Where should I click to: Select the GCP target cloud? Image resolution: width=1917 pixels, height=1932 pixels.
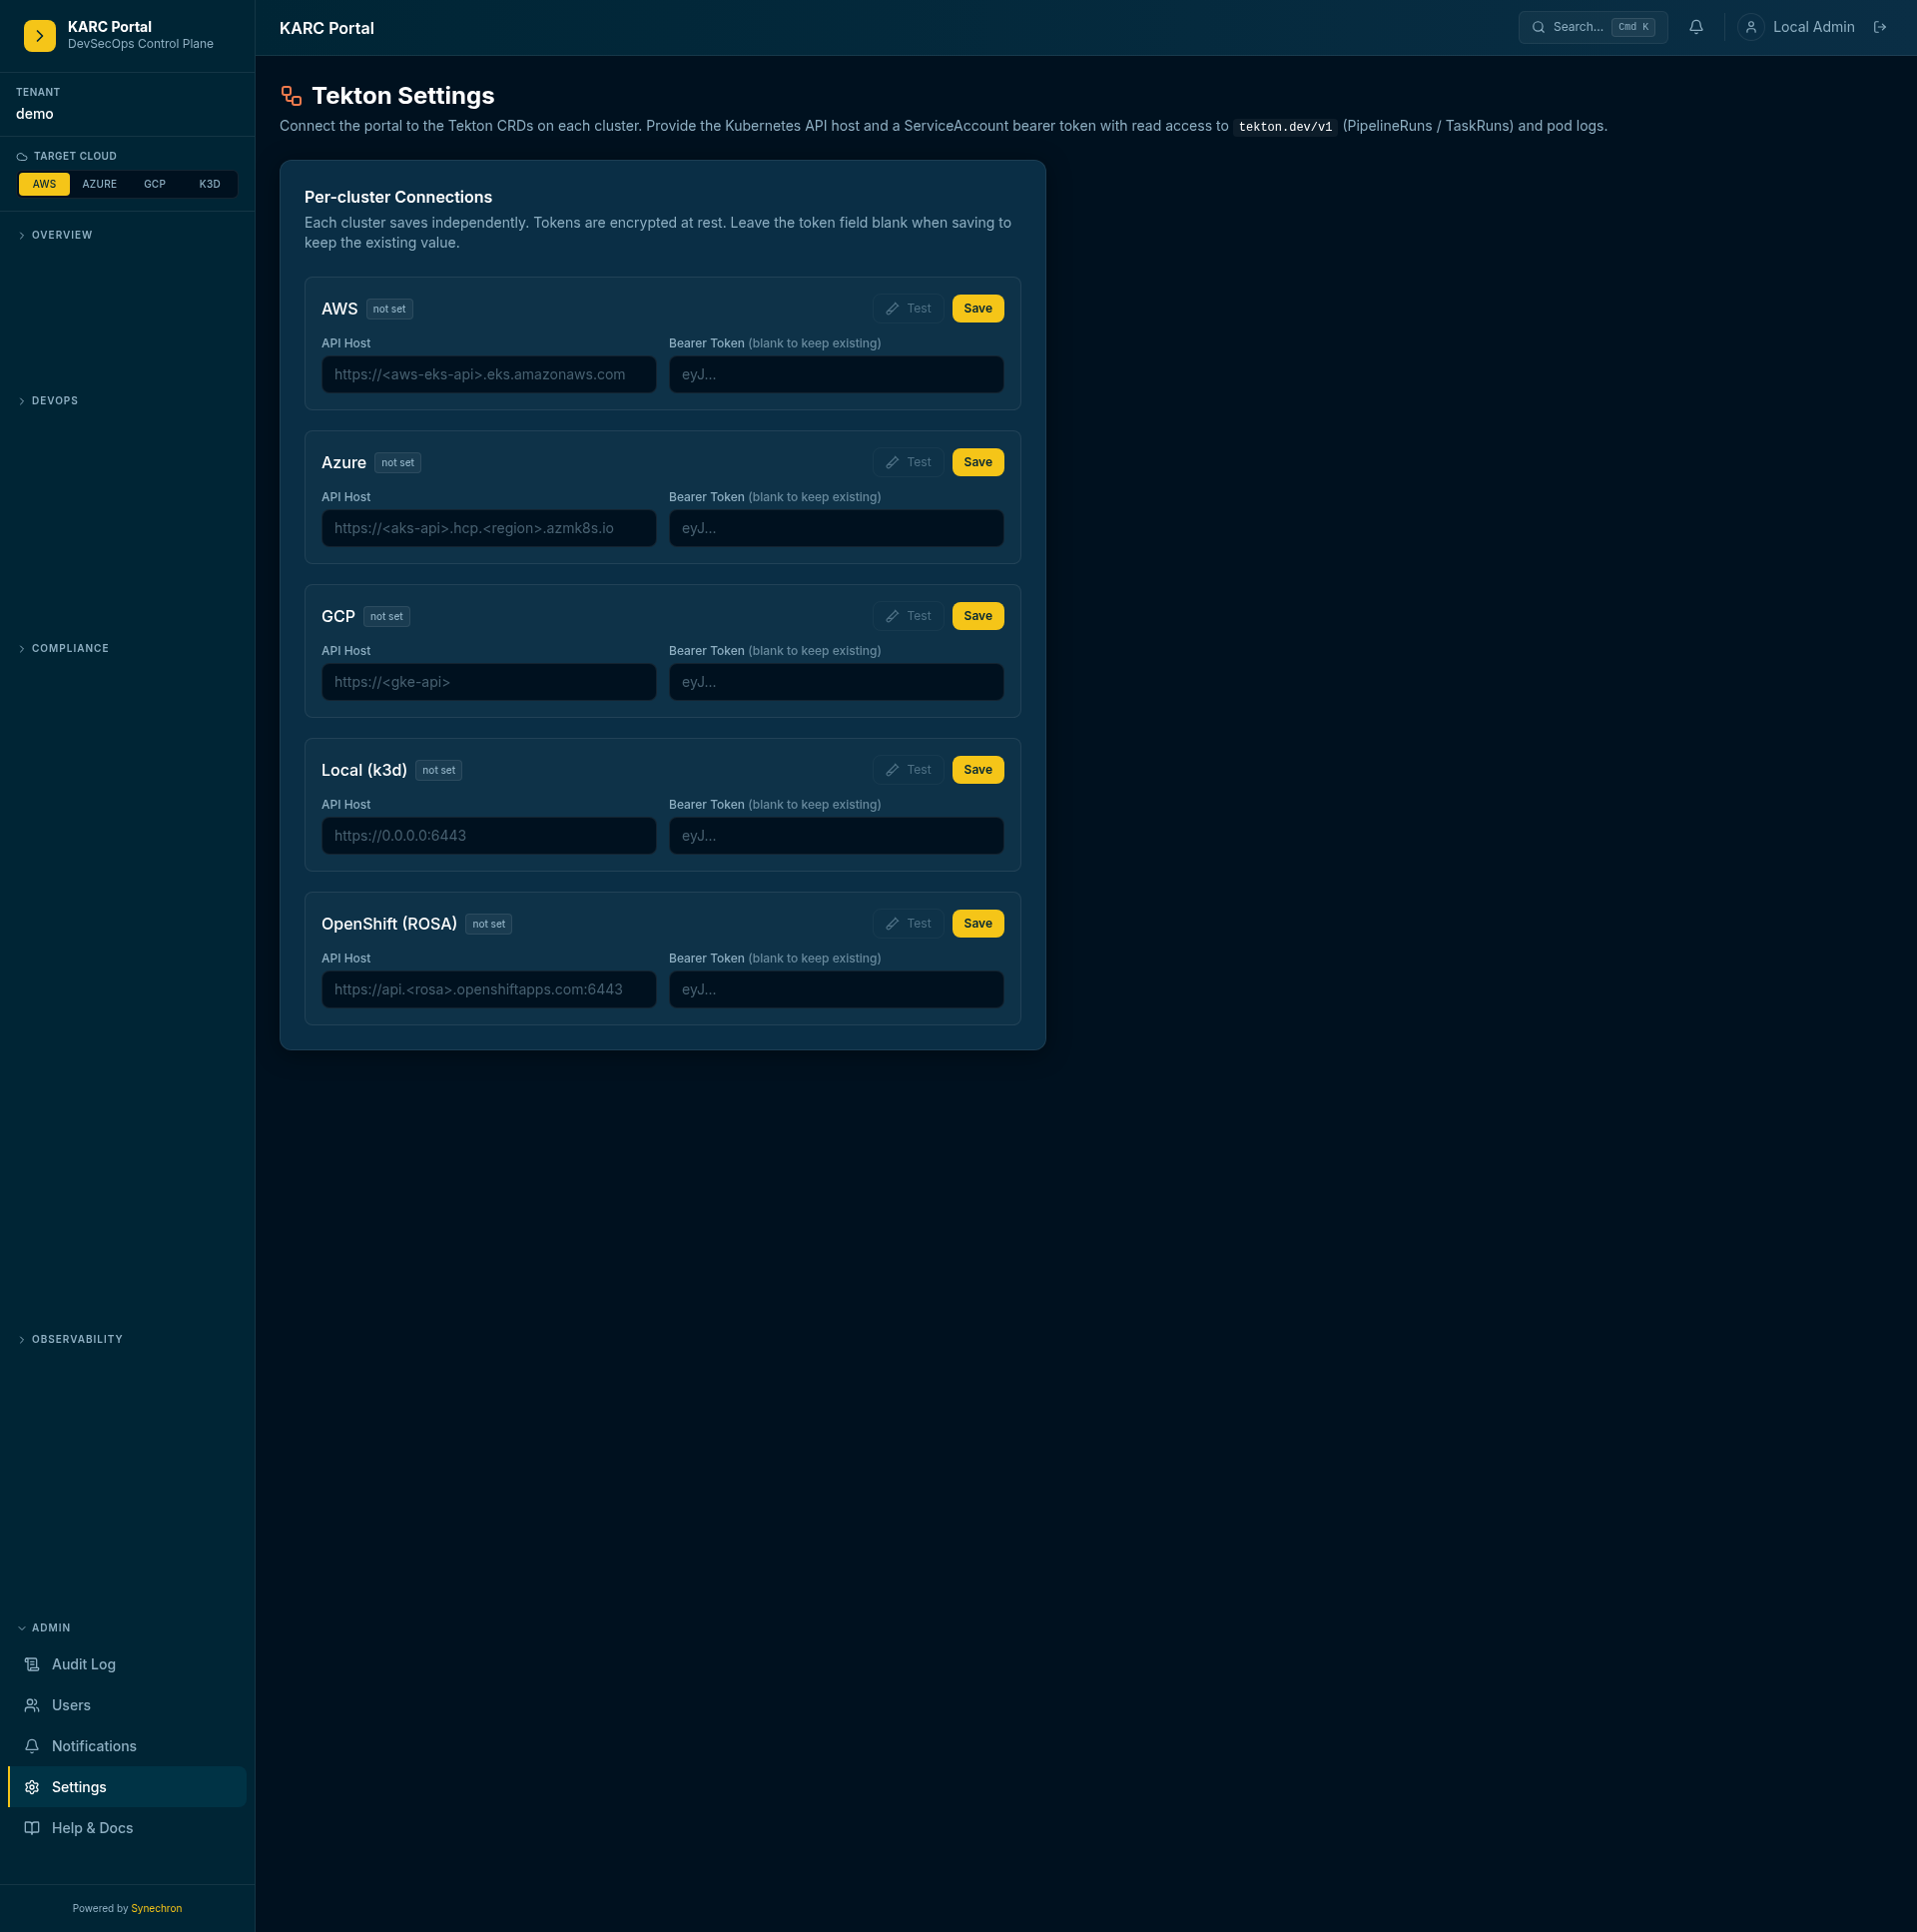[x=154, y=184]
